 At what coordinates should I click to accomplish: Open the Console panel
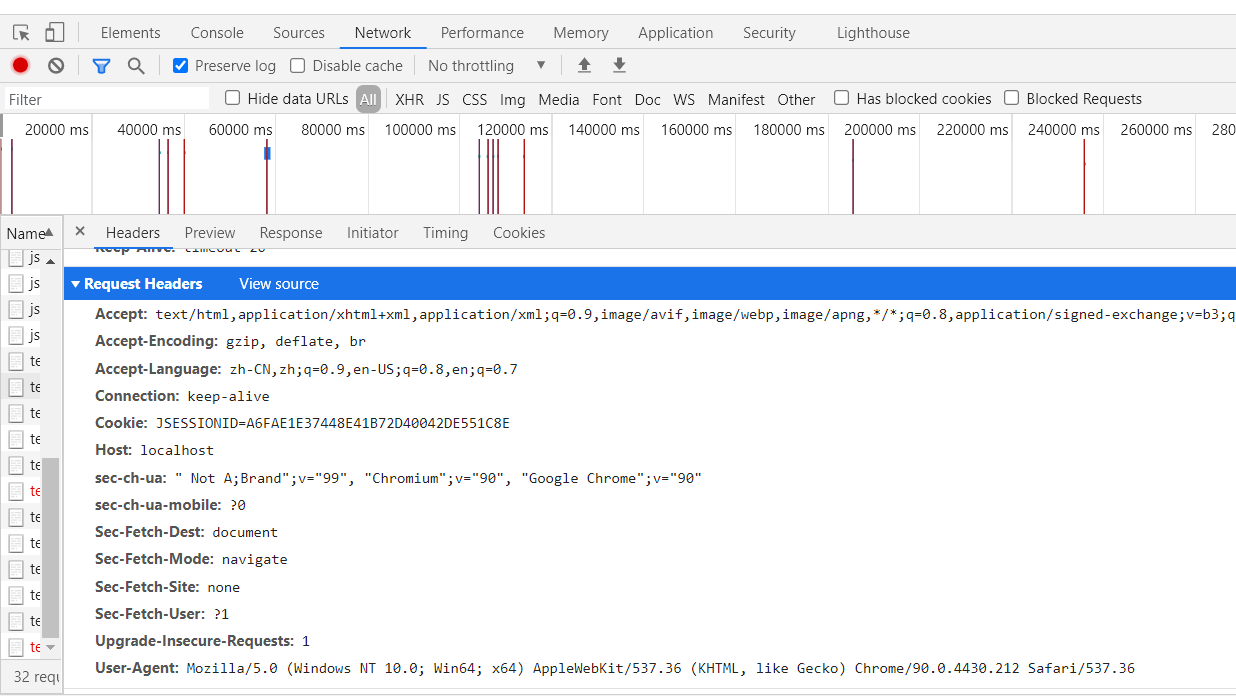pyautogui.click(x=217, y=33)
